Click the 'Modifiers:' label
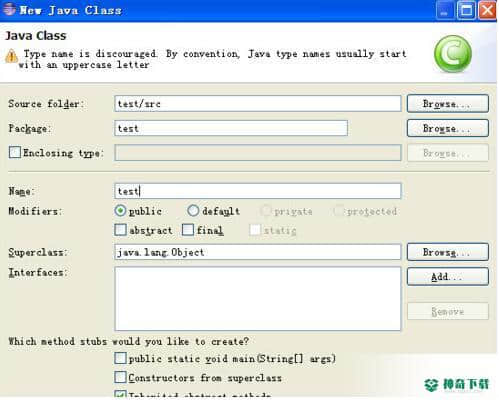 [x=35, y=211]
